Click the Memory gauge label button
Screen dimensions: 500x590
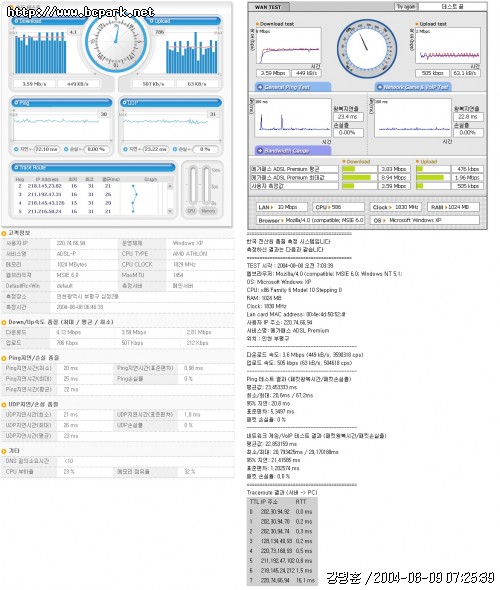coord(208,211)
